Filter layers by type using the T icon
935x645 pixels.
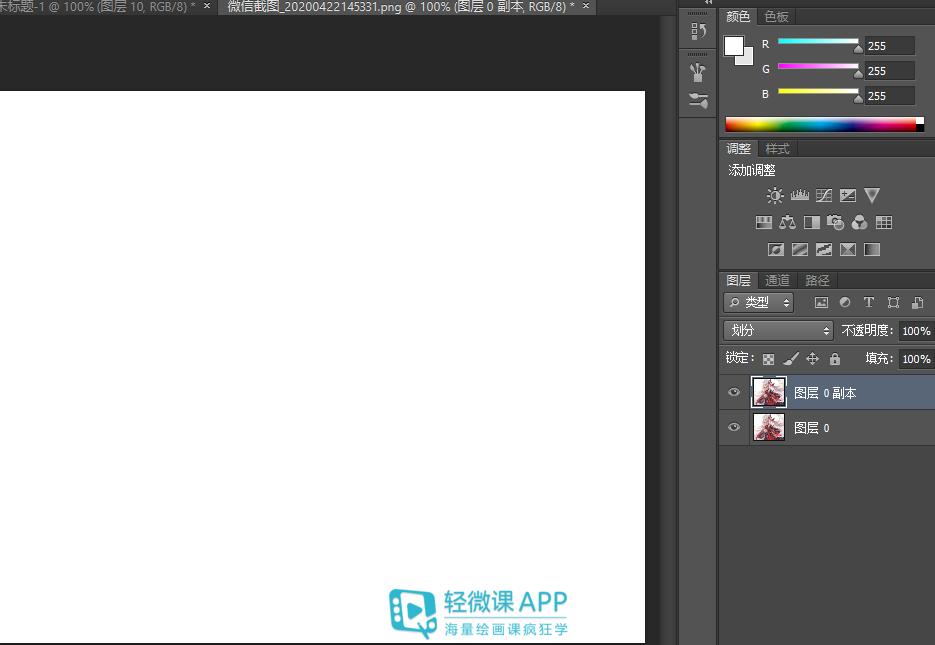click(869, 302)
